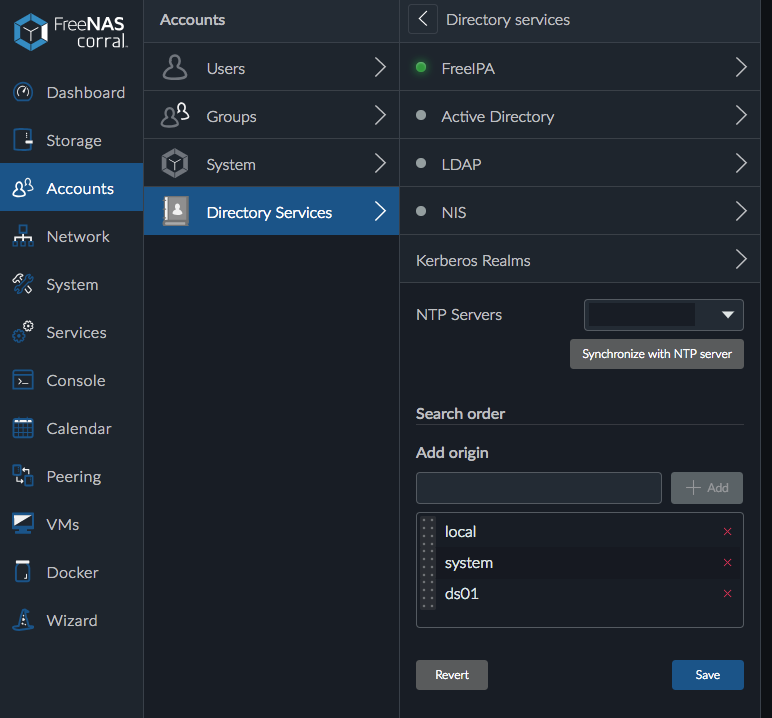Click the Docker container icon
772x718 pixels.
pos(23,572)
